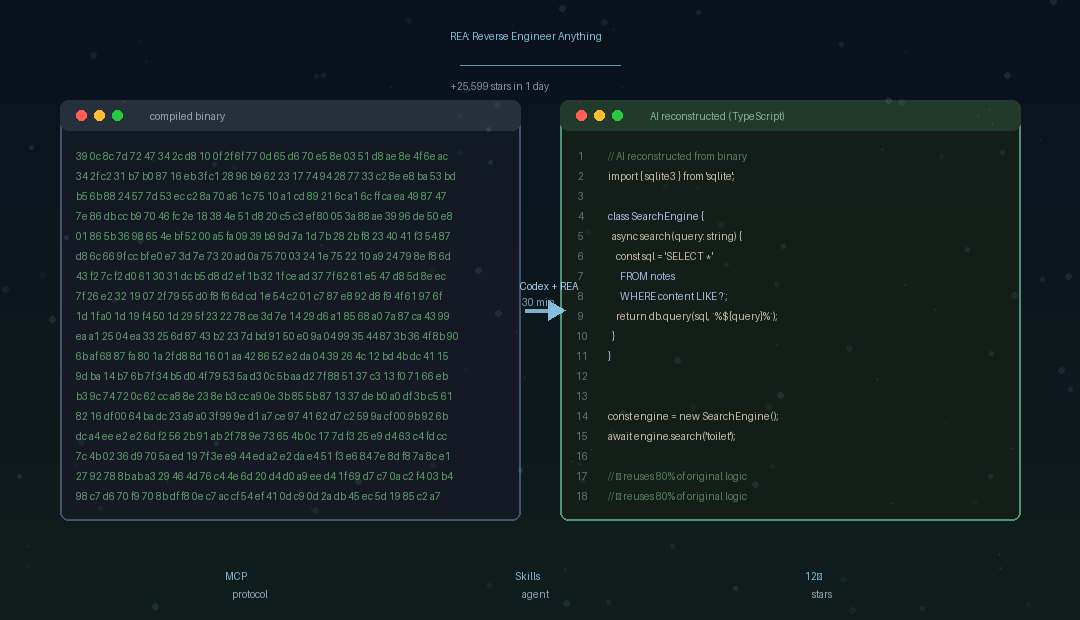The width and height of the screenshot is (1080, 620).
Task: Click the '// AI reconstructed from binary' comment line
Action: point(677,156)
